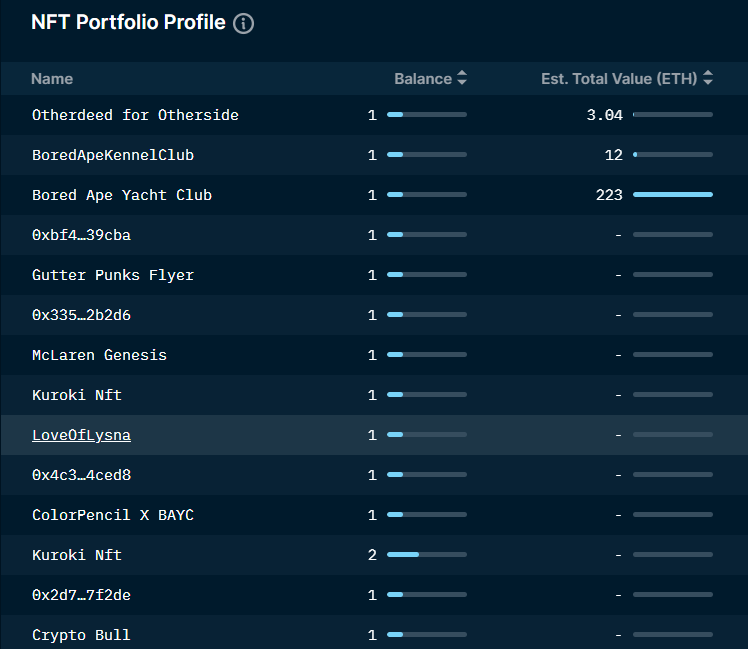Viewport: 748px width, 649px height.
Task: Click the balance bar in the row with balance 2
Action: pyautogui.click(x=427, y=555)
